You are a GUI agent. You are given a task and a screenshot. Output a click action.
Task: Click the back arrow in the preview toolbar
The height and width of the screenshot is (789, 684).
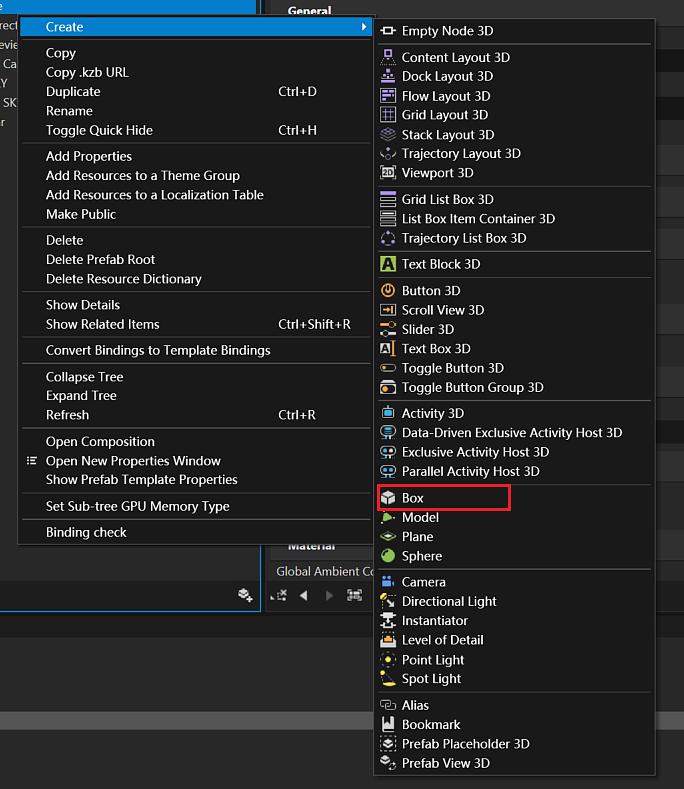[303, 596]
